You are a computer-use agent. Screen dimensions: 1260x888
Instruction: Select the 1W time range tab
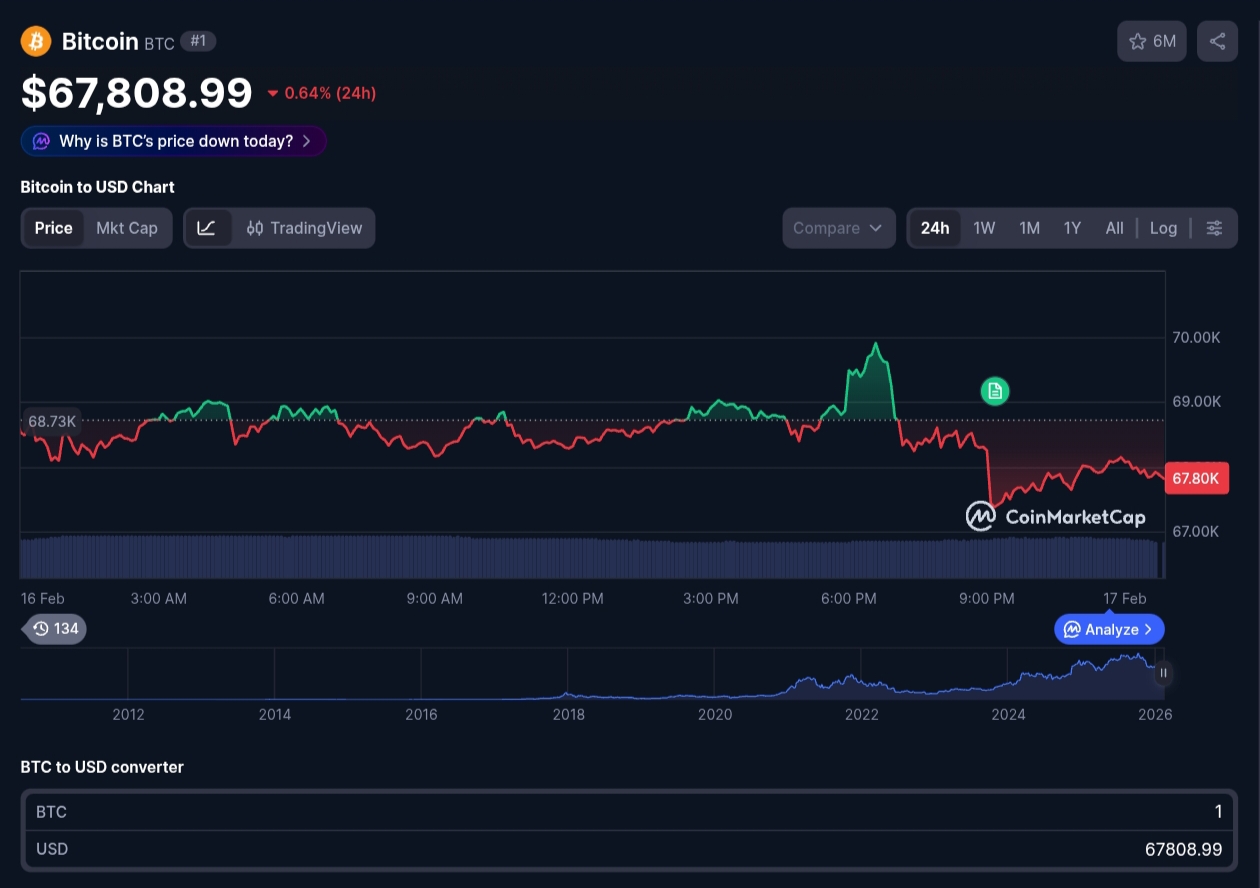click(x=984, y=228)
